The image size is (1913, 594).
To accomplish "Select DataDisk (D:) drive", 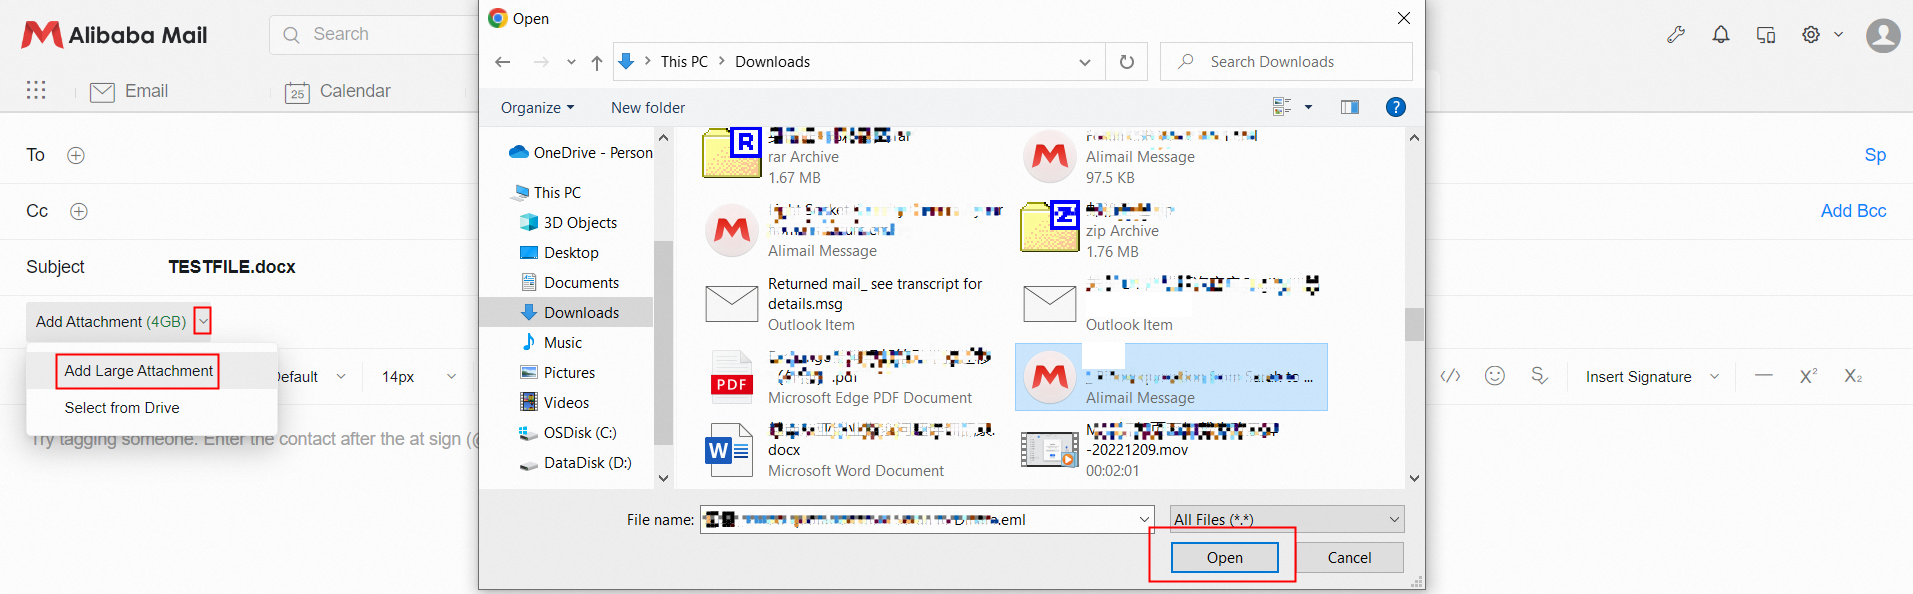I will point(576,463).
